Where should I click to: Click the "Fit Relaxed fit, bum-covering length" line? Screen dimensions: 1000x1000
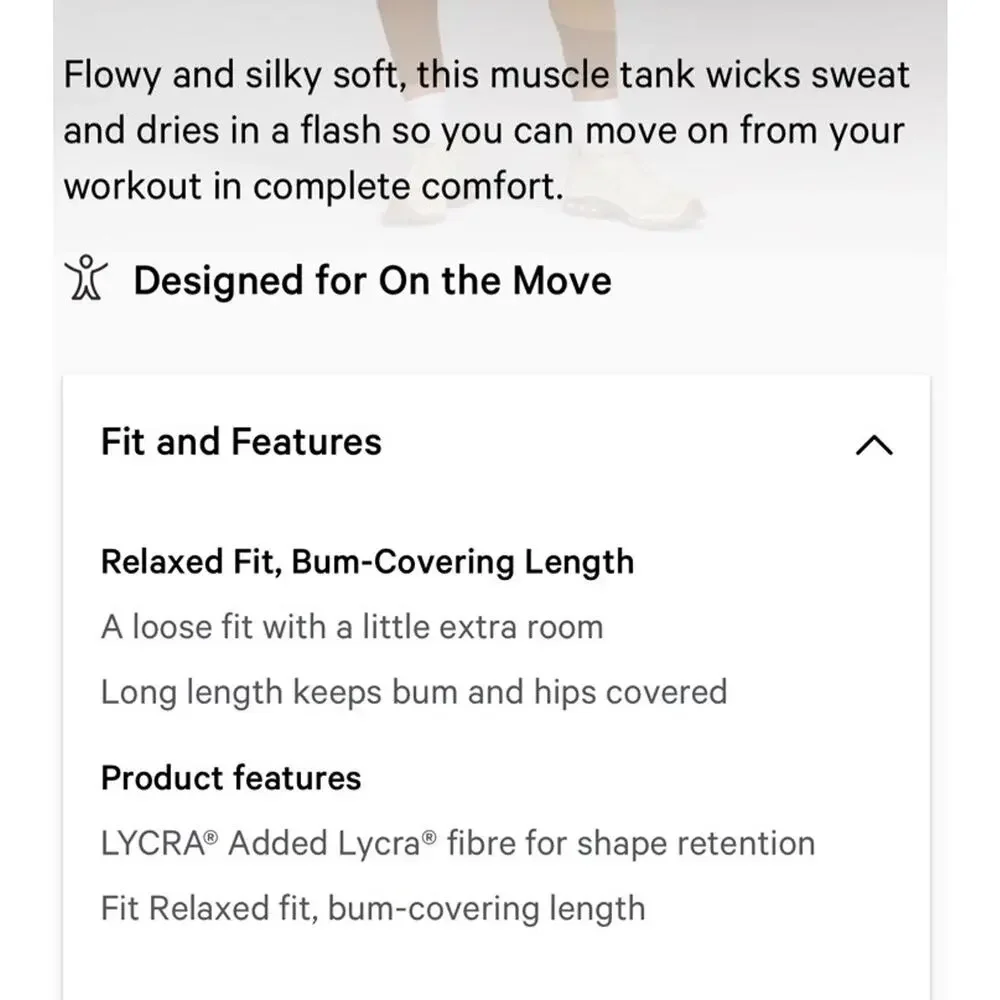point(373,908)
